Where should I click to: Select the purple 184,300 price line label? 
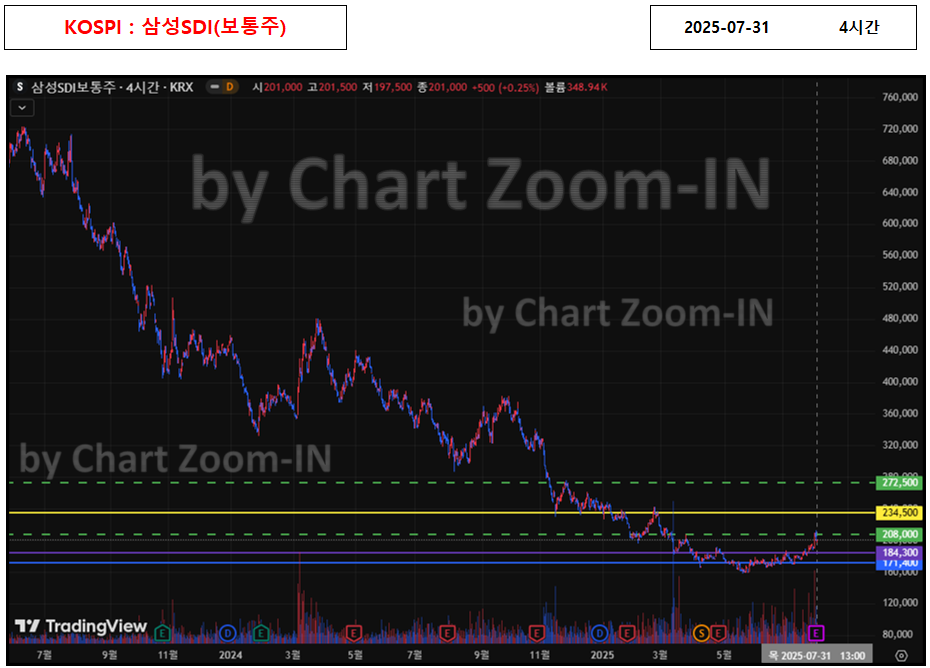[x=899, y=552]
